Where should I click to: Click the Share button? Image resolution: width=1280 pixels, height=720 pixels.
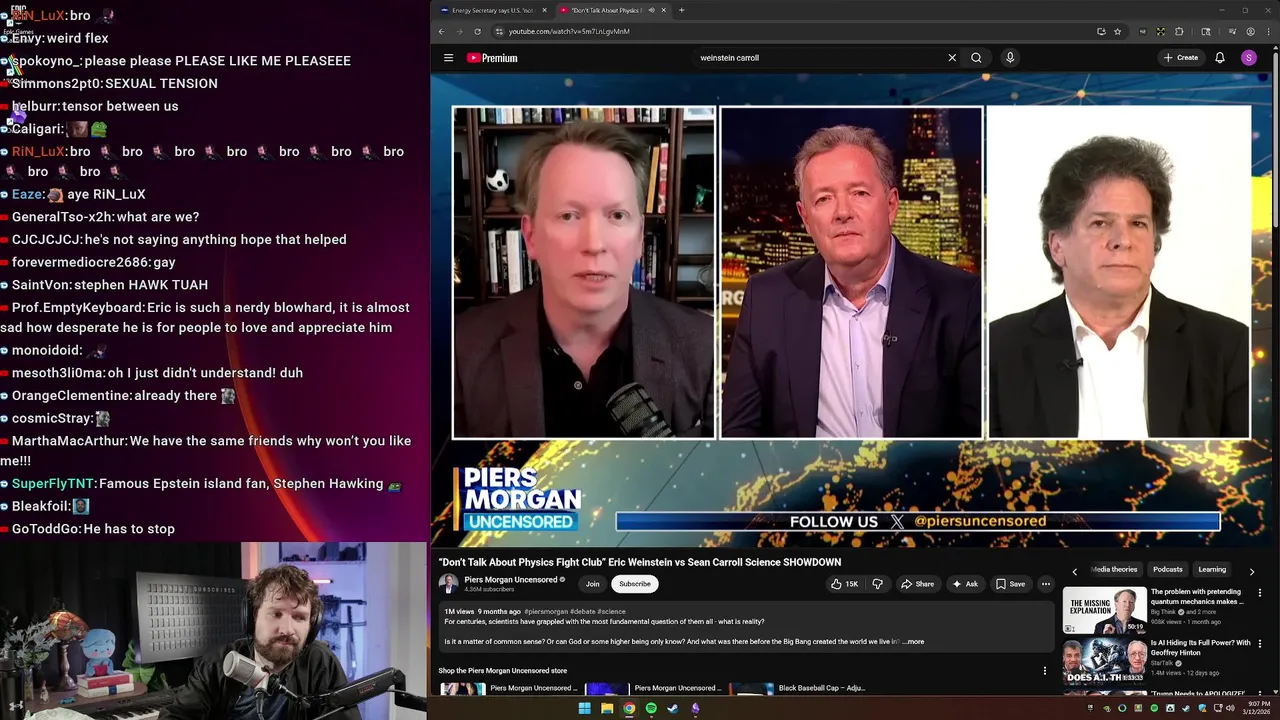point(917,584)
